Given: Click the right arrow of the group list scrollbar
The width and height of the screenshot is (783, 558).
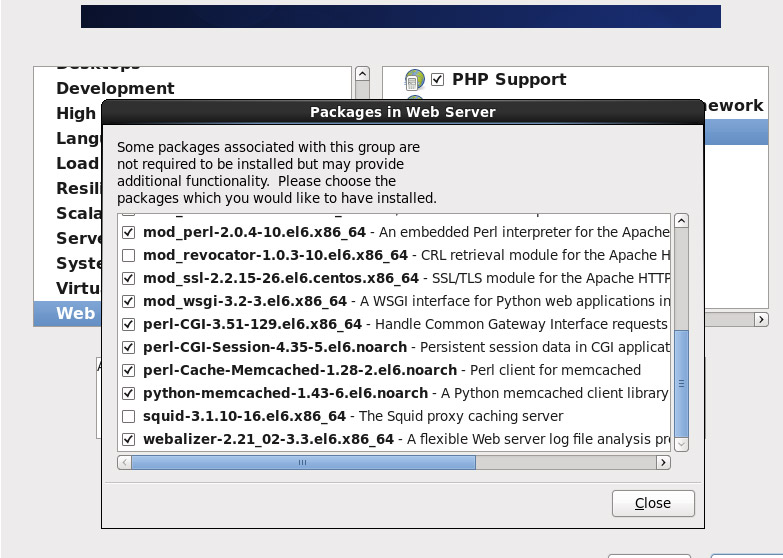Looking at the screenshot, I should 761,319.
